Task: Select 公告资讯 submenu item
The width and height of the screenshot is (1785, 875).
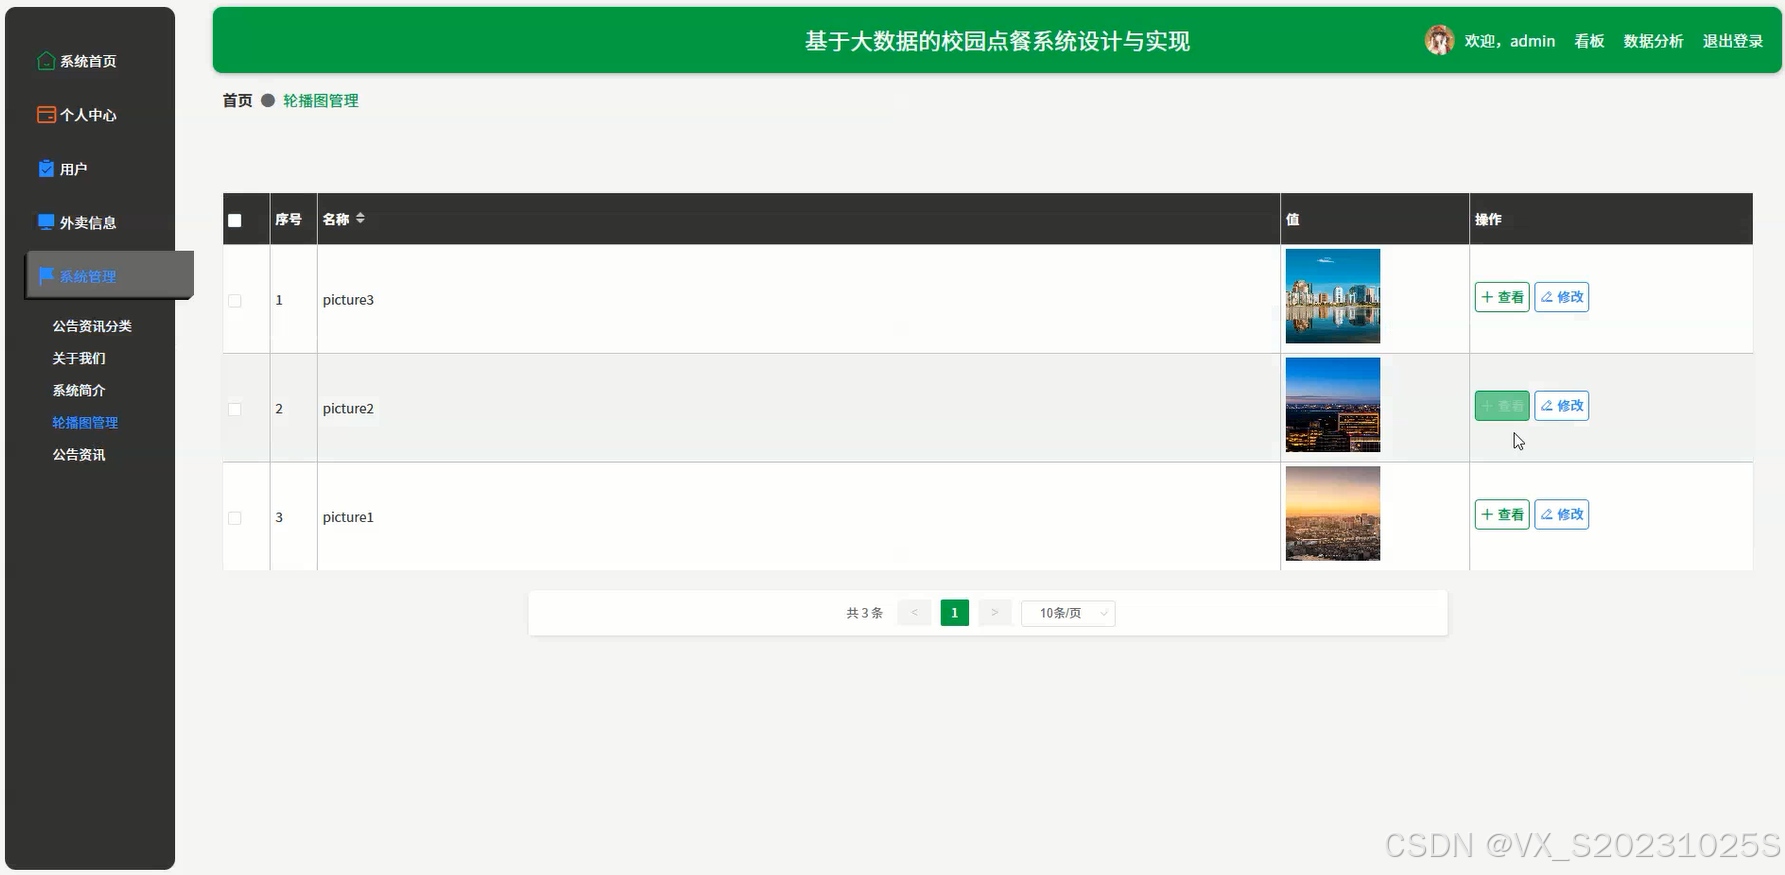Action: tap(79, 454)
